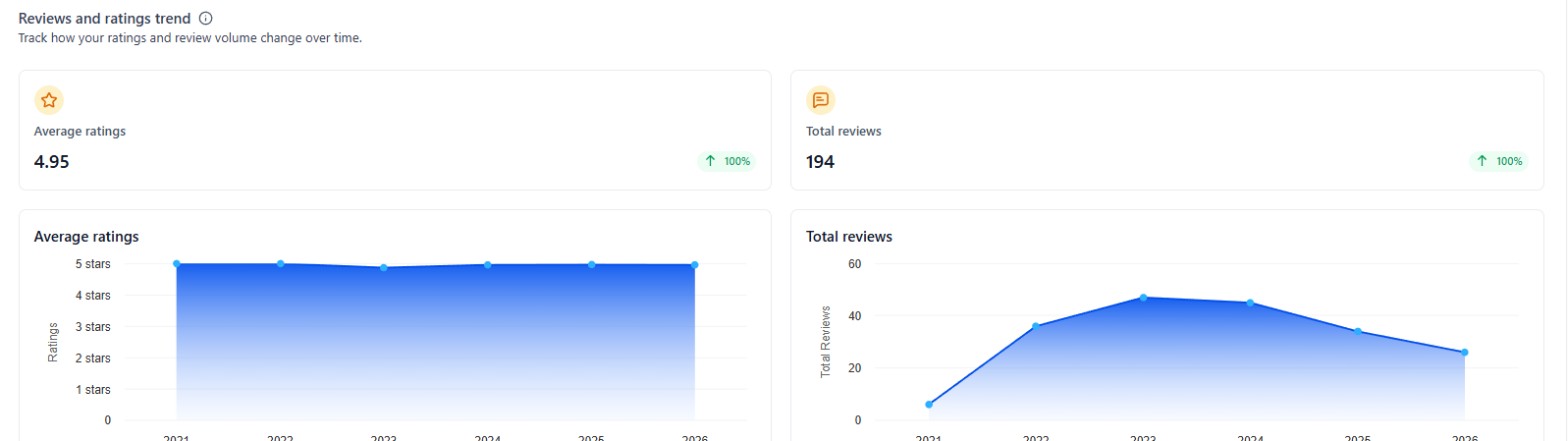Select the 194 total reviews value
This screenshot has height=441, width=1568.
821,162
